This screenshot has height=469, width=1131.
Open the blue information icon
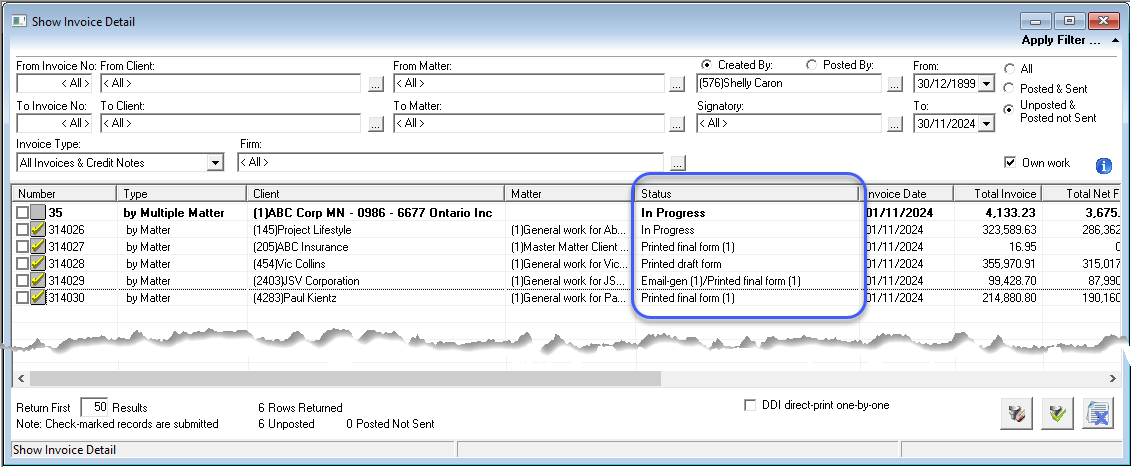[1104, 166]
